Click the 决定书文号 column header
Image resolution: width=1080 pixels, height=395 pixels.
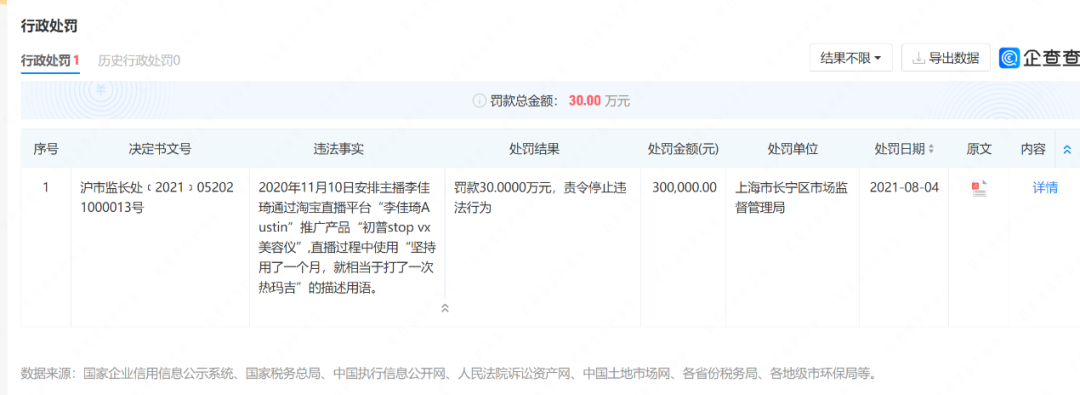click(160, 149)
